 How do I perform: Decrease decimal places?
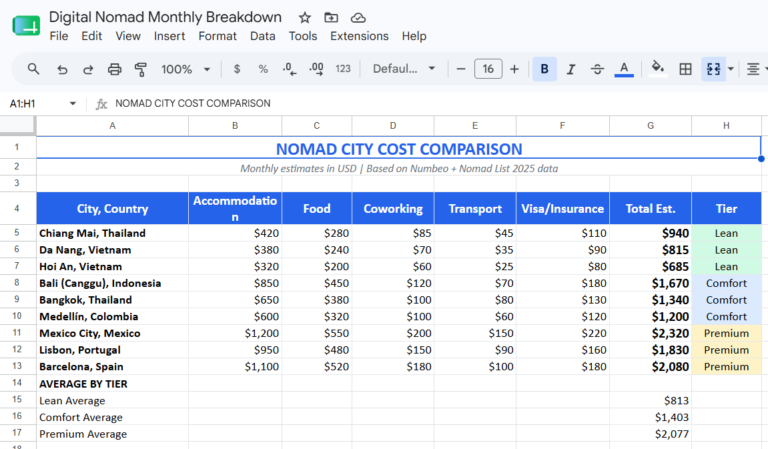289,69
